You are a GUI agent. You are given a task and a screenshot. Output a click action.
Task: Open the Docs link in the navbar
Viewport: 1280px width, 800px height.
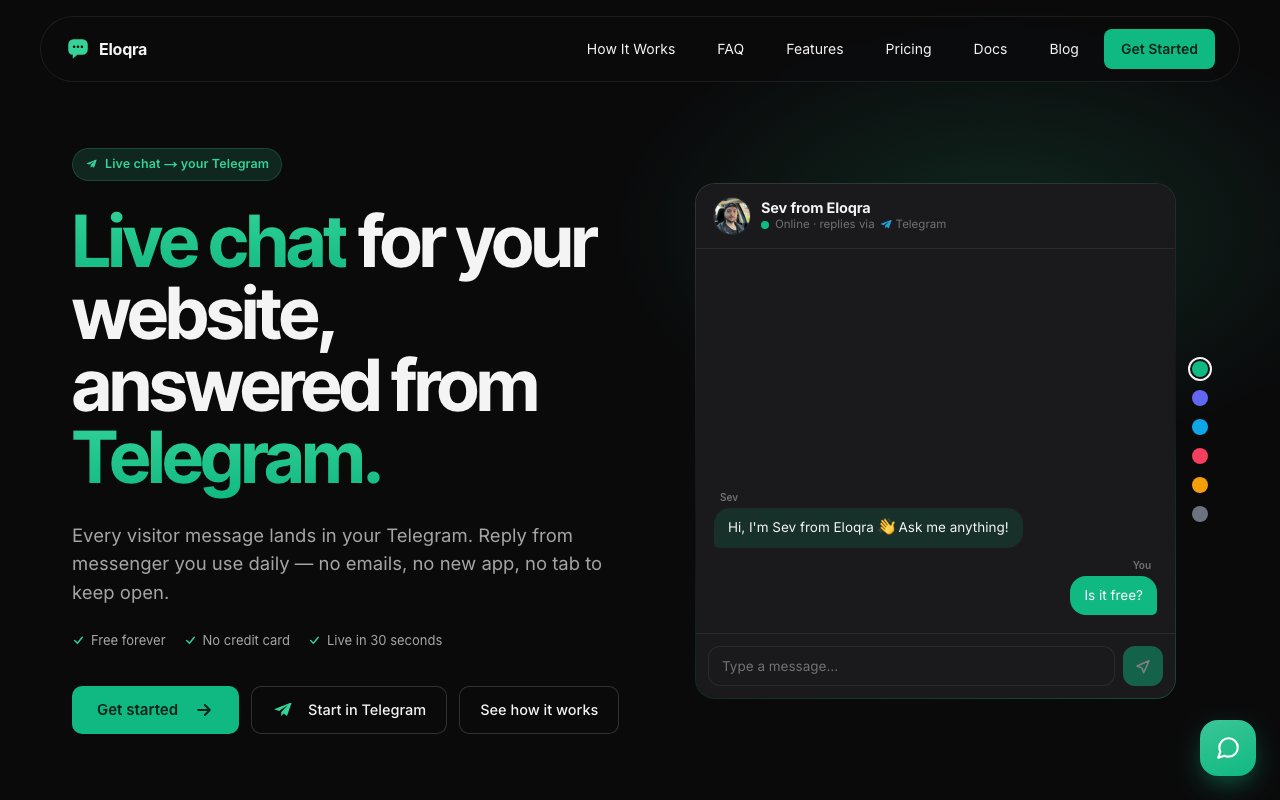pyautogui.click(x=990, y=49)
